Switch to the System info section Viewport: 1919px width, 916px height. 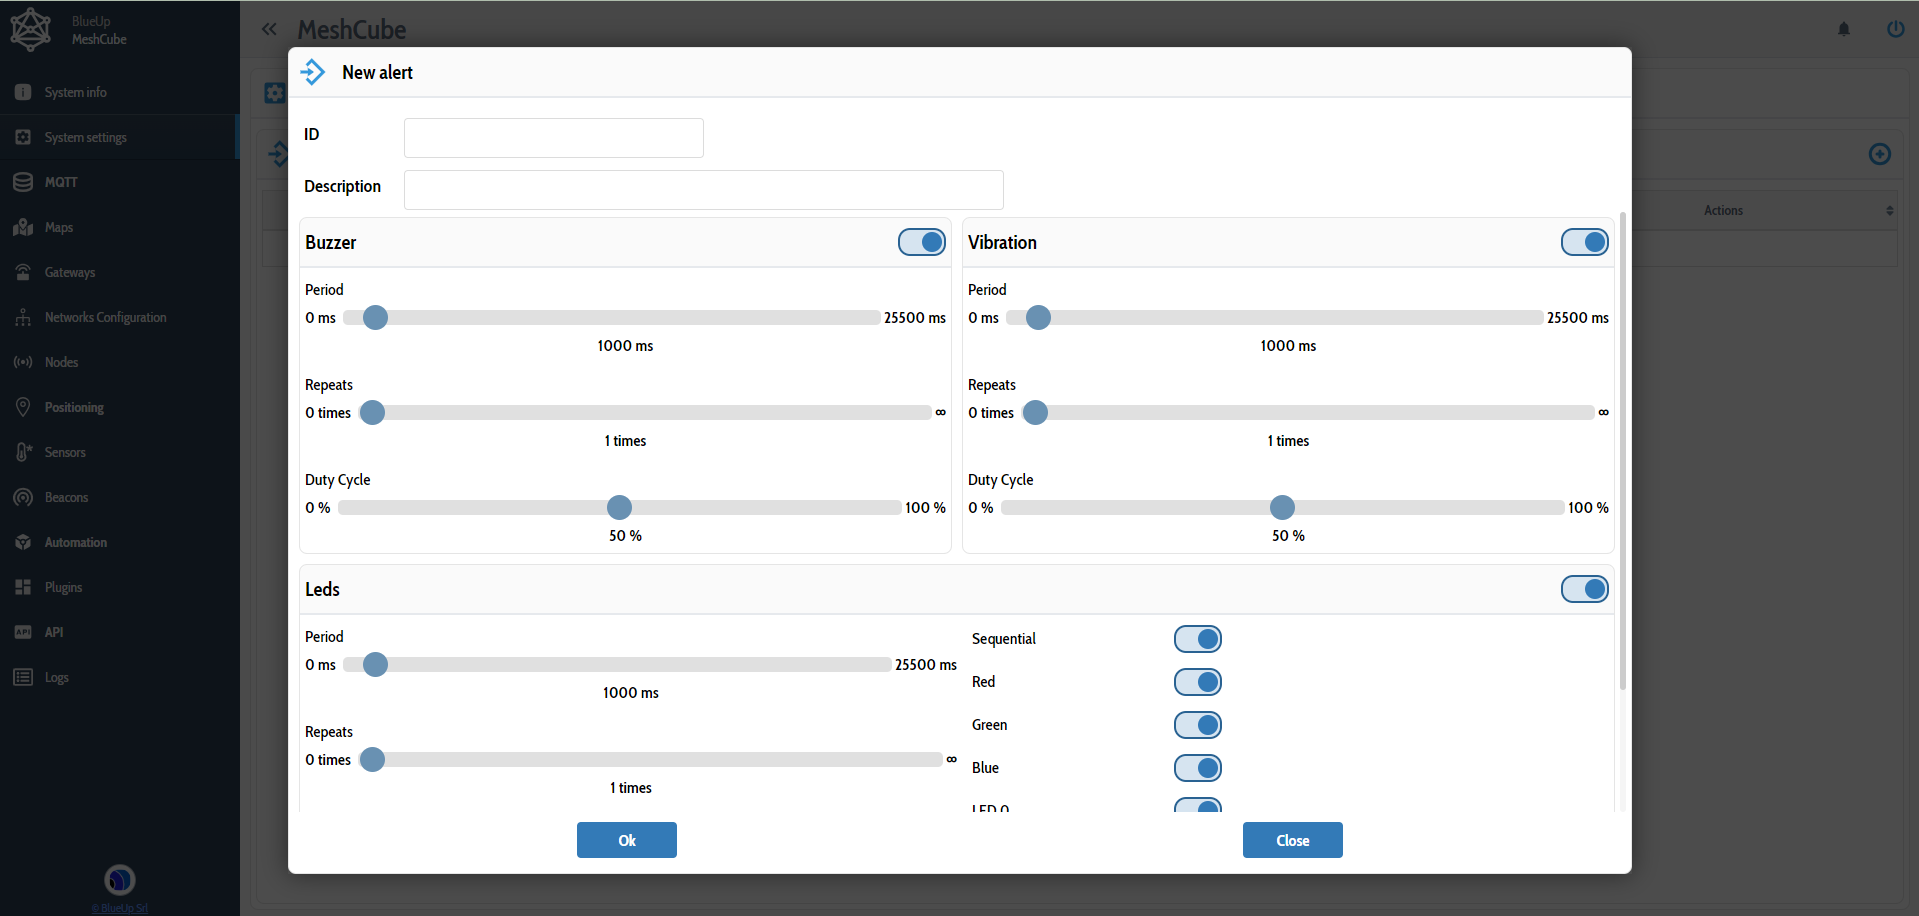pos(74,92)
